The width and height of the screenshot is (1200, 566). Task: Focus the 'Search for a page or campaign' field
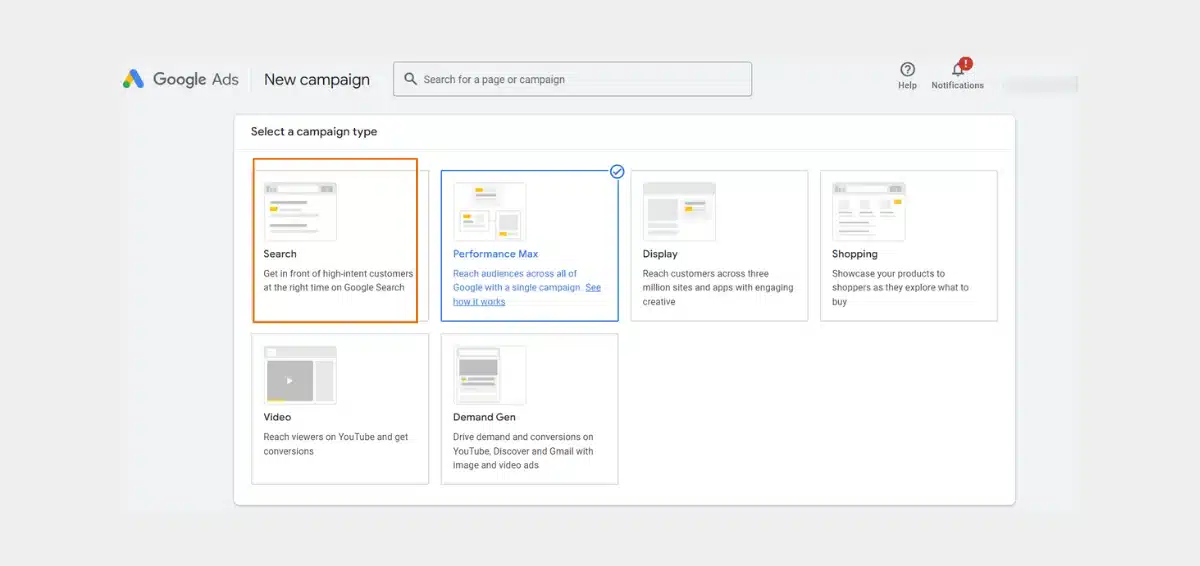[572, 79]
